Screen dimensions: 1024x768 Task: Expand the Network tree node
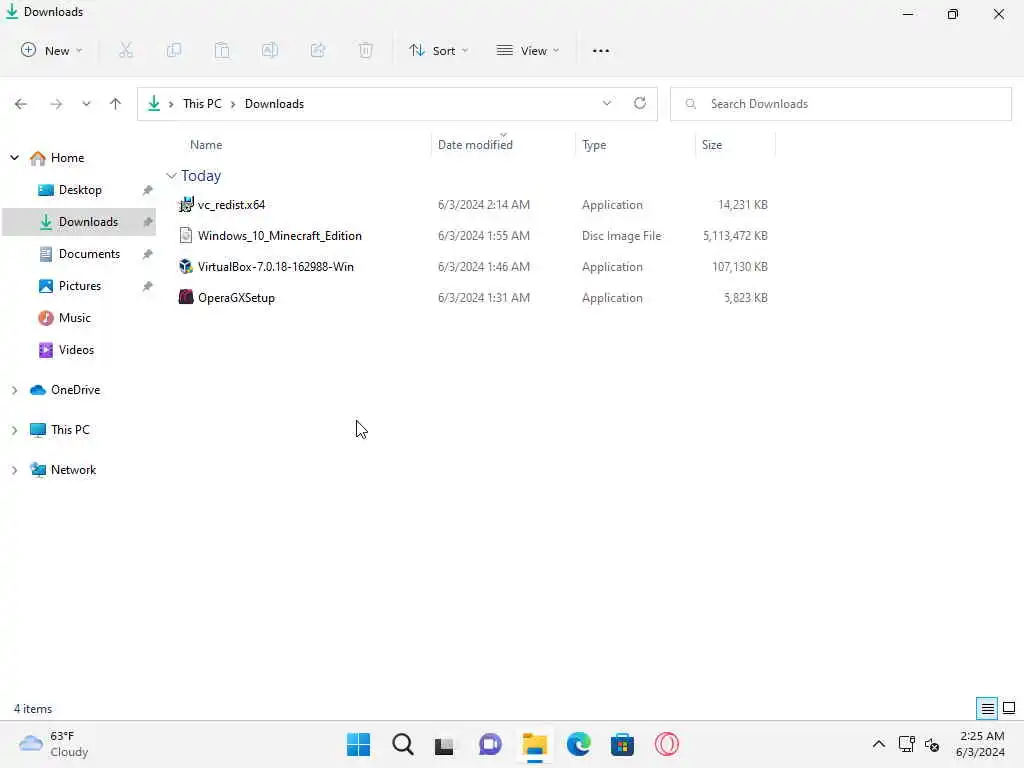click(14, 470)
